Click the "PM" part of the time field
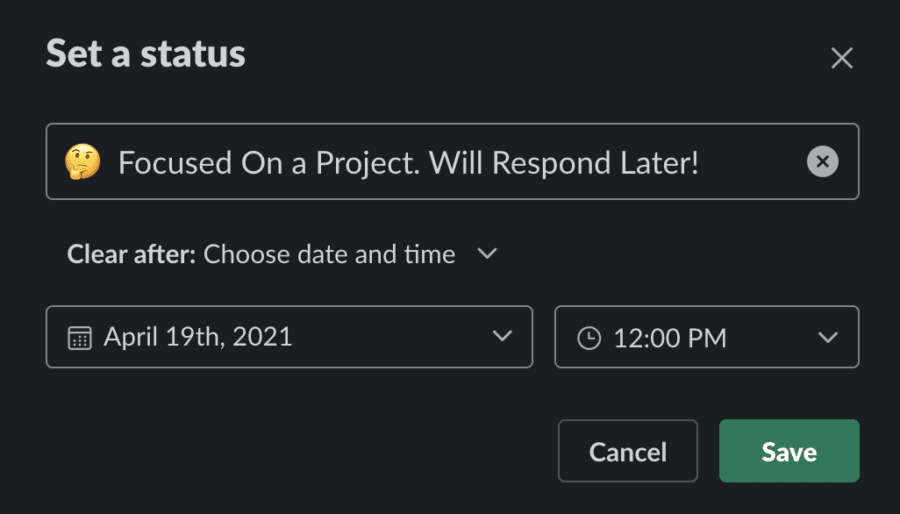Image resolution: width=900 pixels, height=514 pixels. click(707, 338)
